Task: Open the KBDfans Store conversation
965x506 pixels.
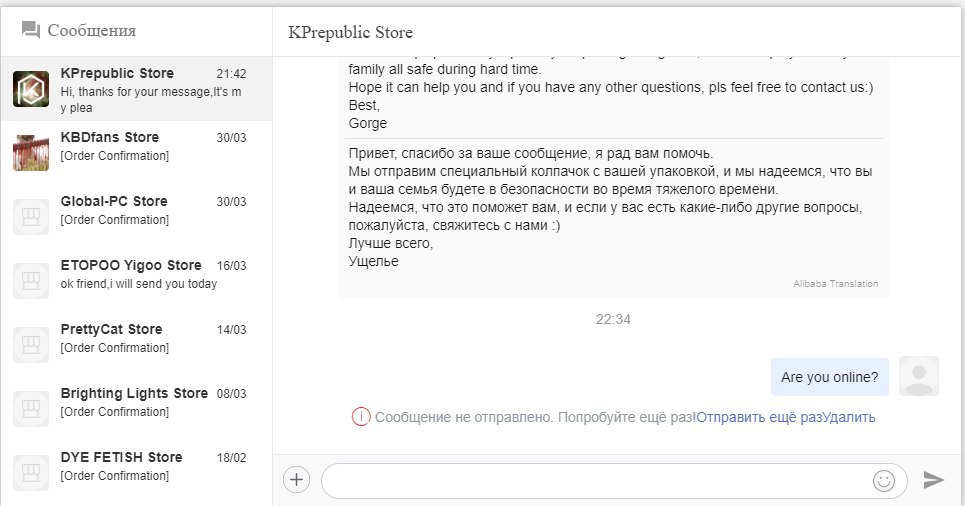Action: click(x=136, y=153)
